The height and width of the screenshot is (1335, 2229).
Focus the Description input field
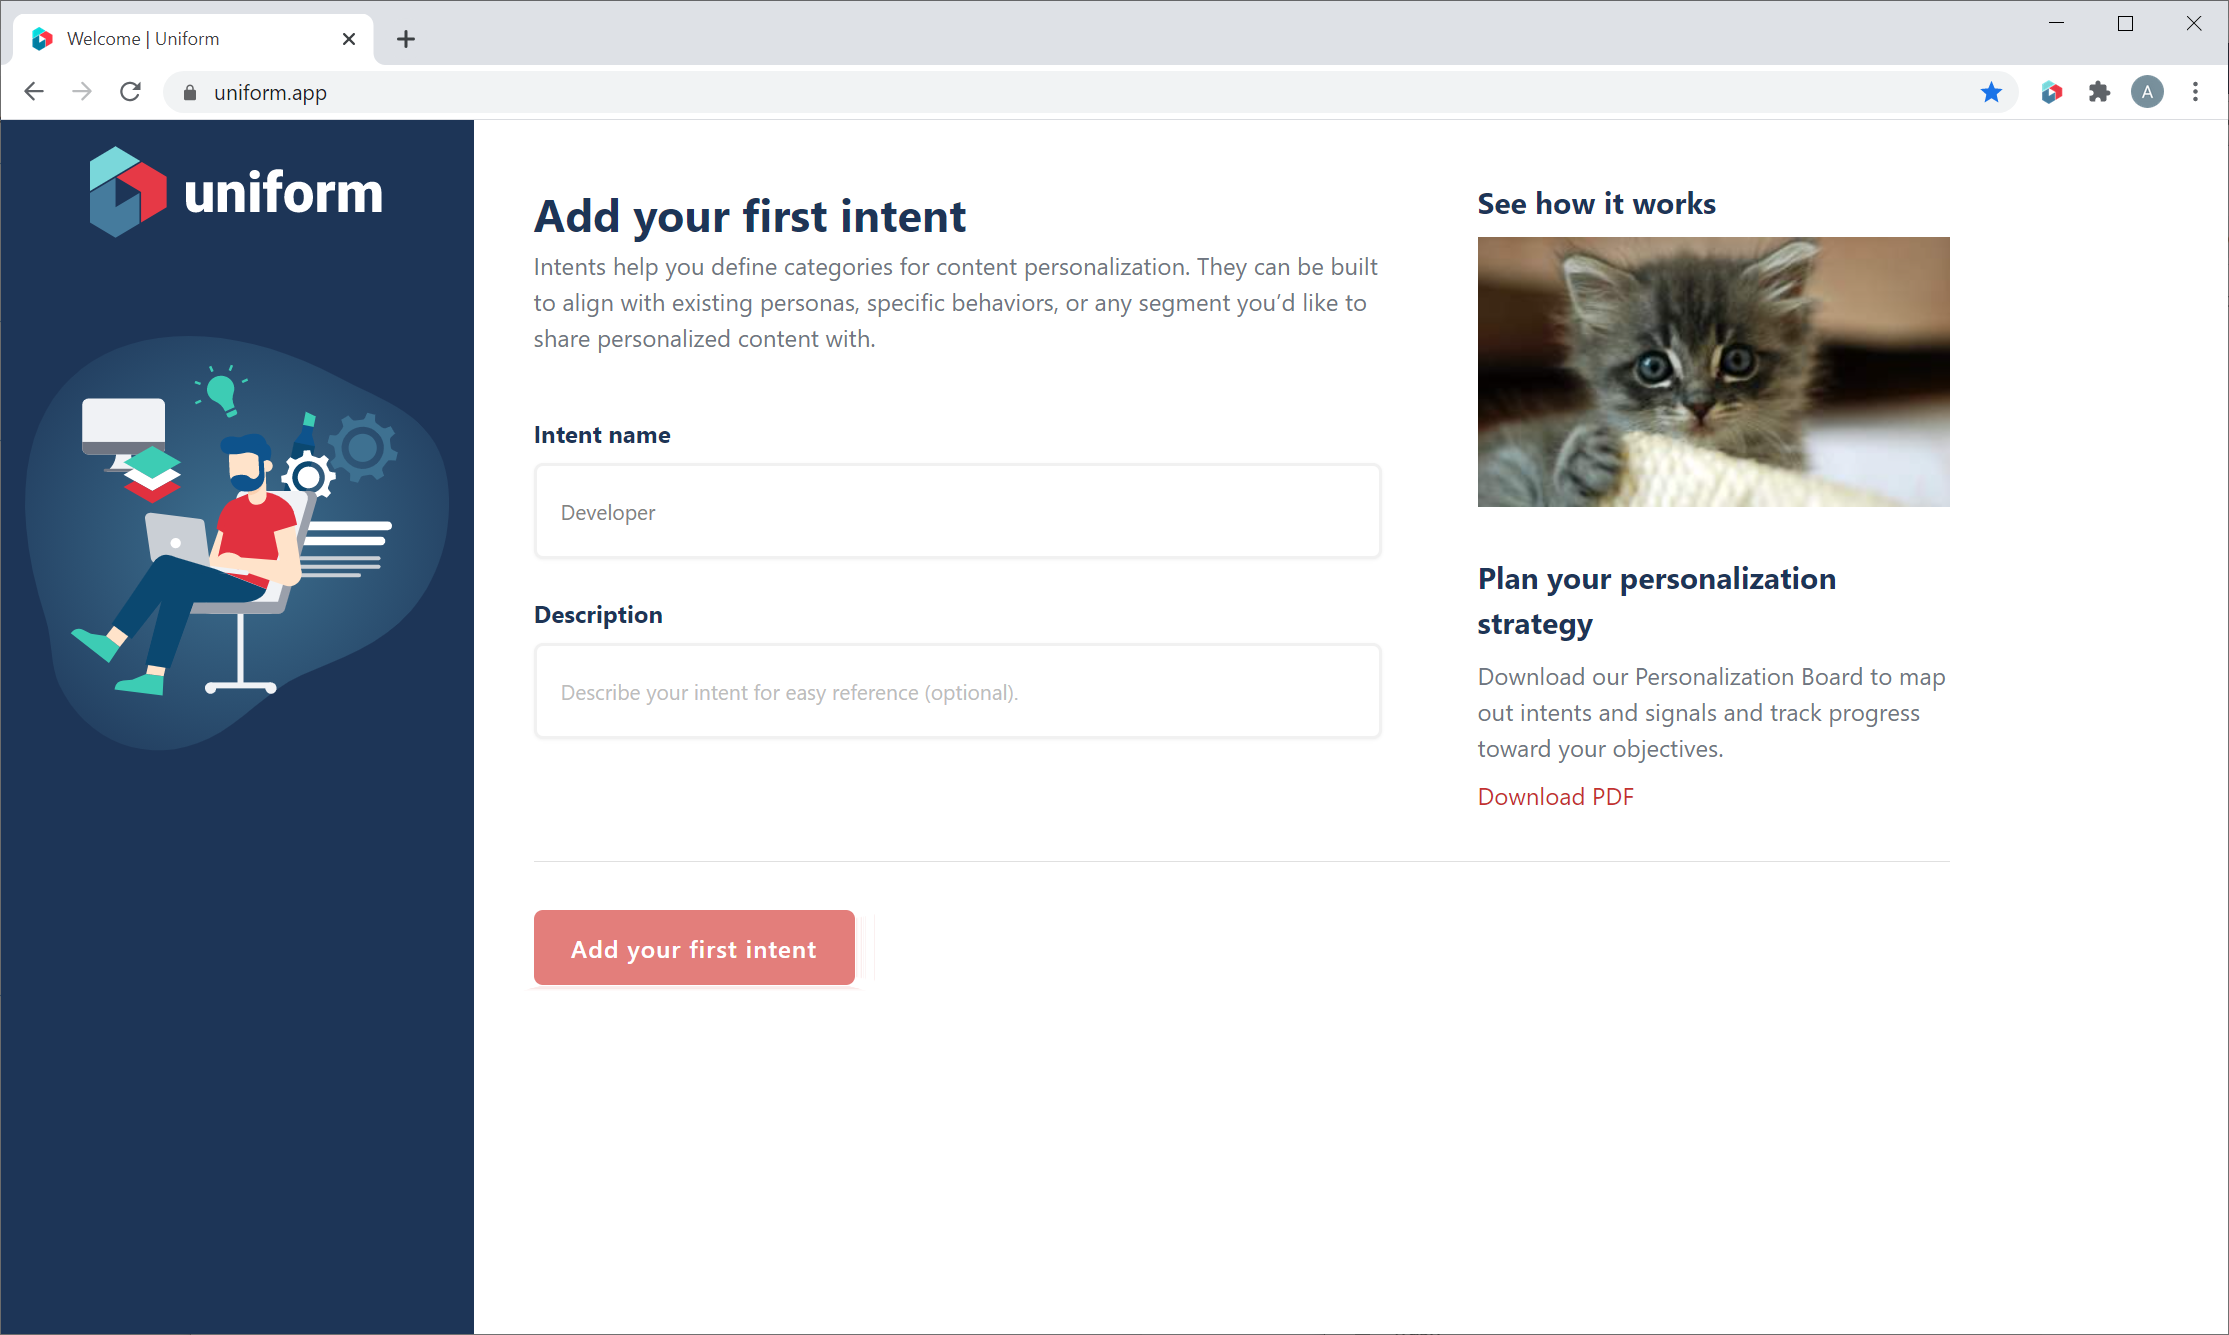pos(957,692)
